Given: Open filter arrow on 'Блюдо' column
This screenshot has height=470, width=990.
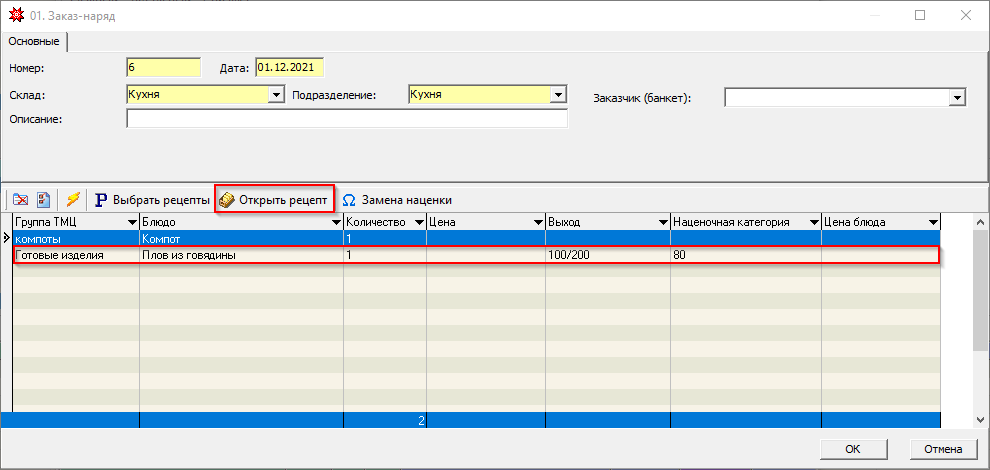Looking at the screenshot, I should pos(335,222).
